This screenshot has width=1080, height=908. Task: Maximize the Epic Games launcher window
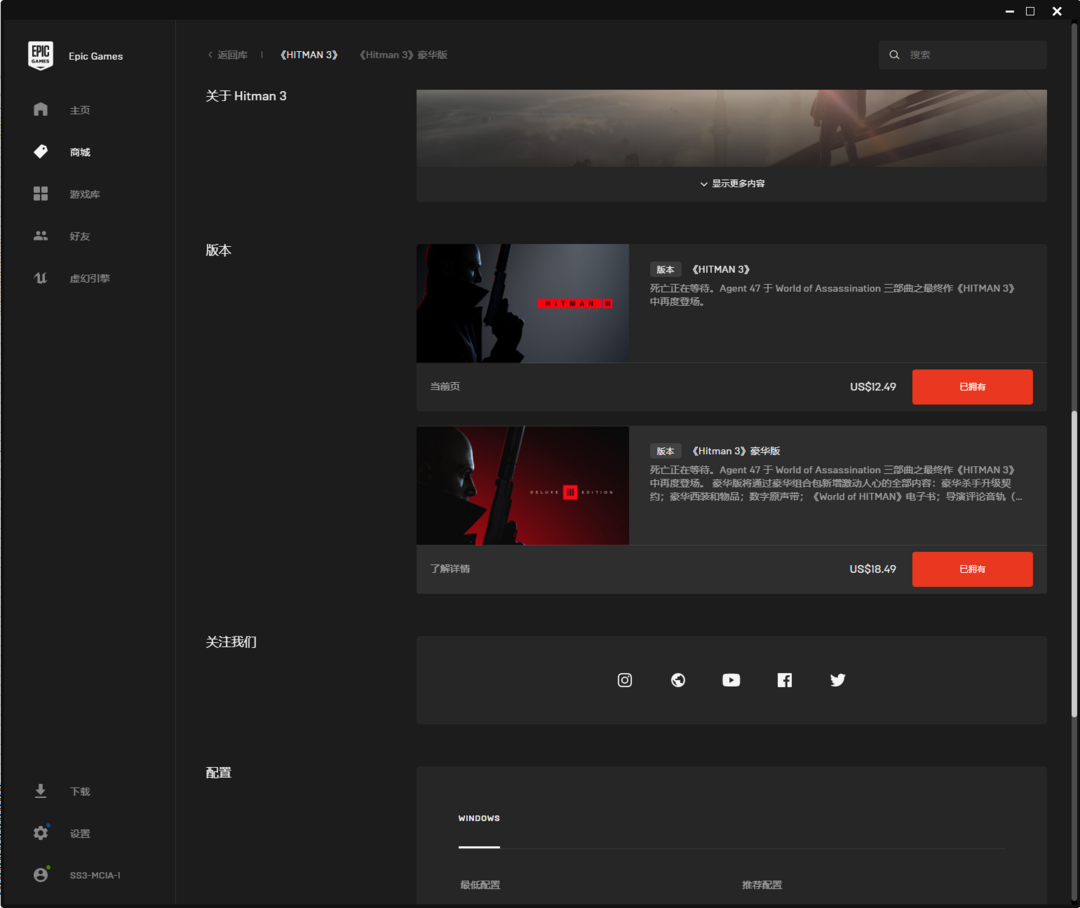[1030, 11]
